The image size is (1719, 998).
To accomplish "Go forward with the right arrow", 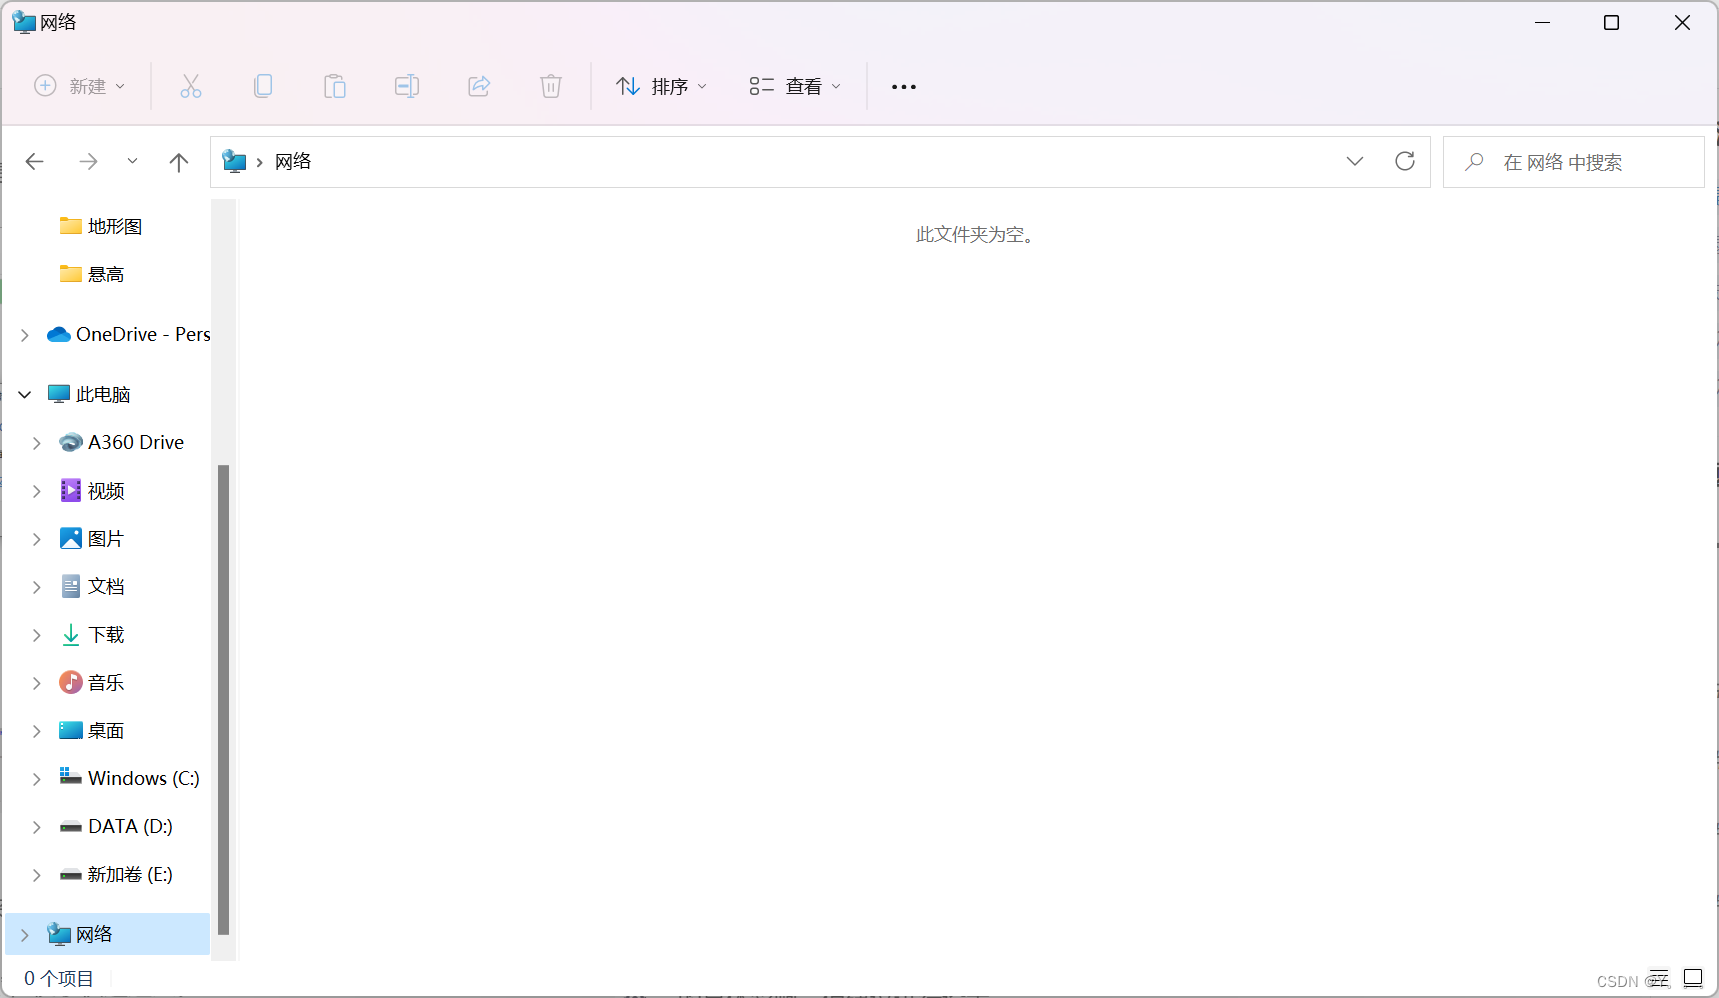I will coord(88,162).
